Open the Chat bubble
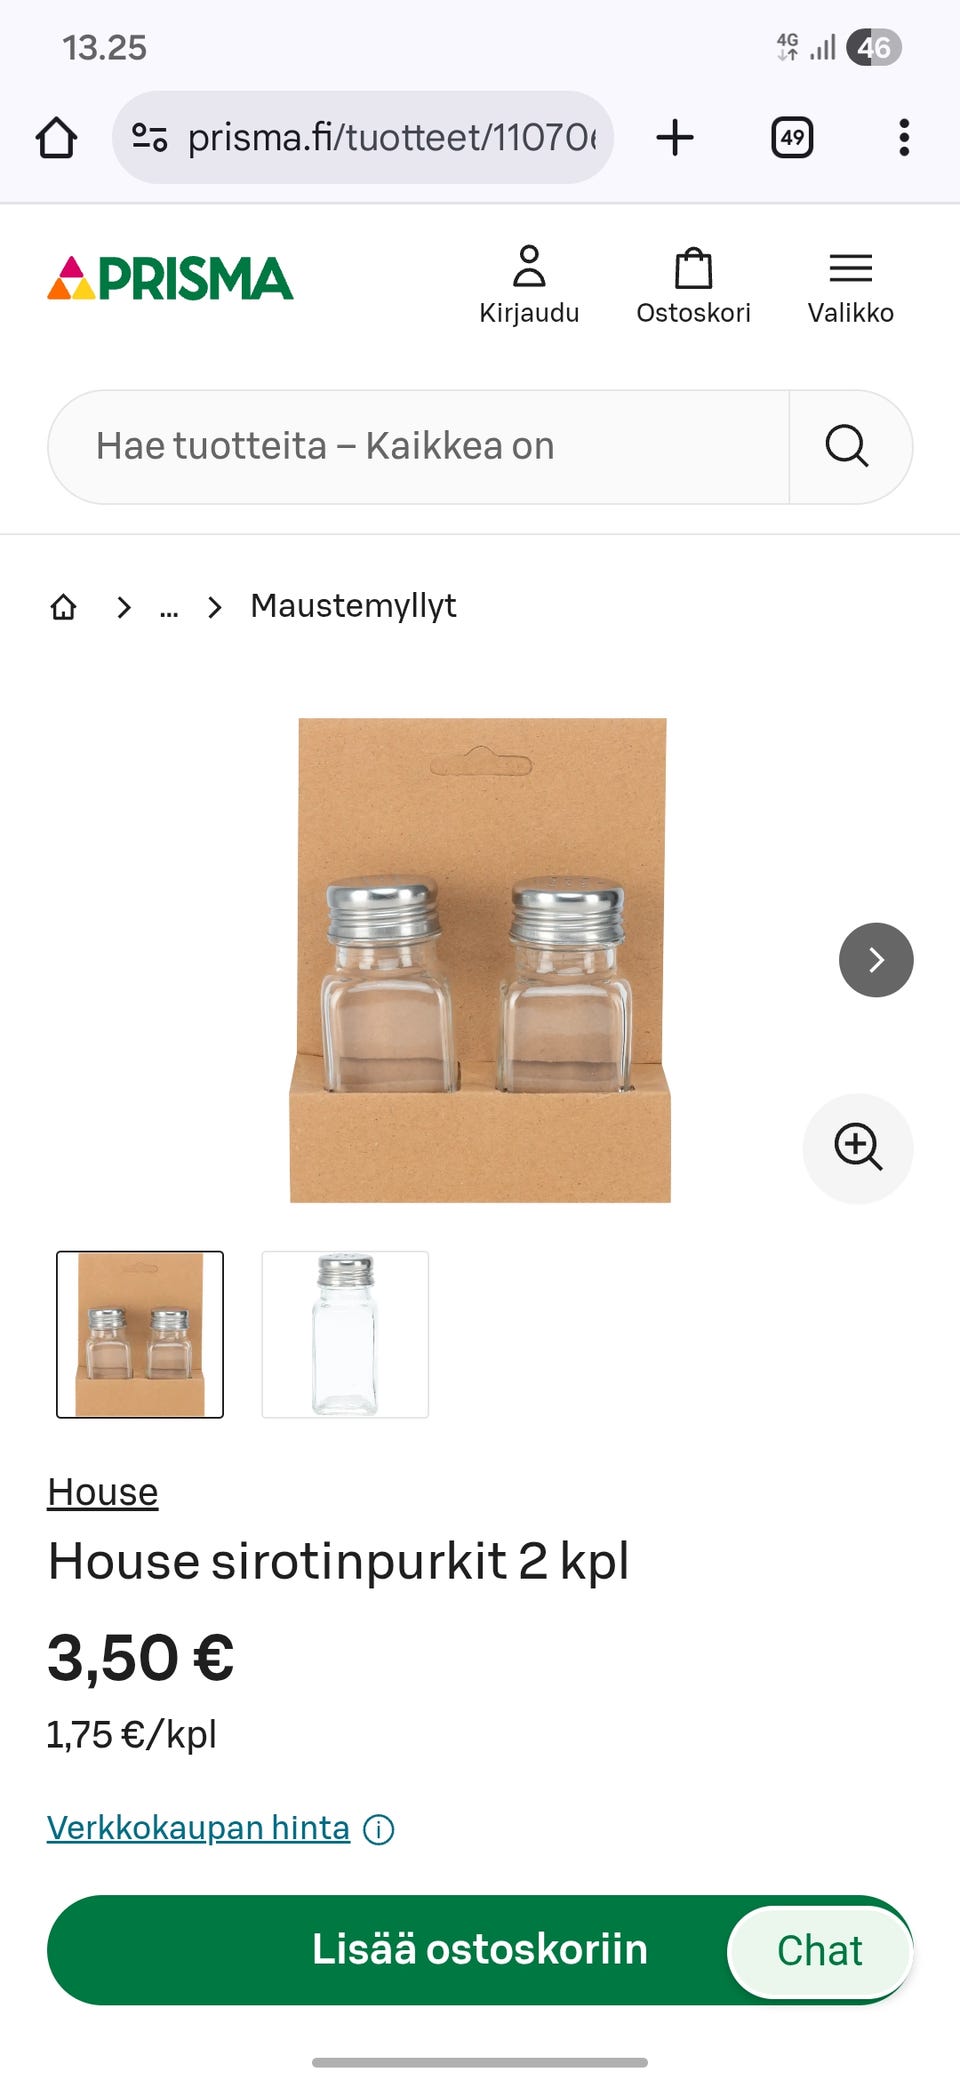The width and height of the screenshot is (960, 2080). click(x=820, y=1951)
